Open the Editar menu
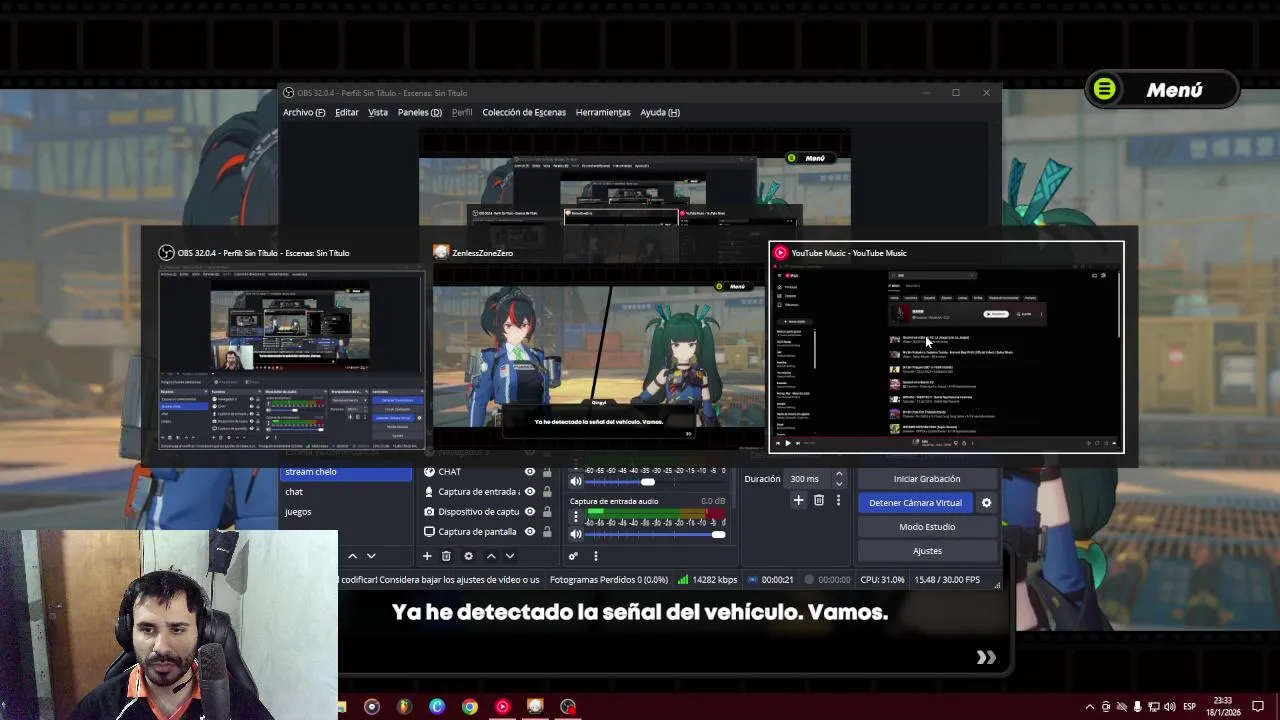The image size is (1280, 720). [x=347, y=113]
